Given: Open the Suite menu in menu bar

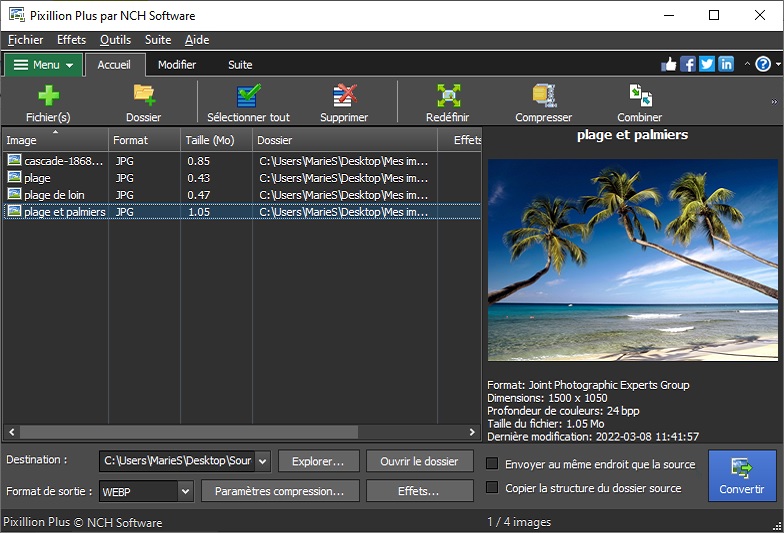Looking at the screenshot, I should pyautogui.click(x=158, y=40).
